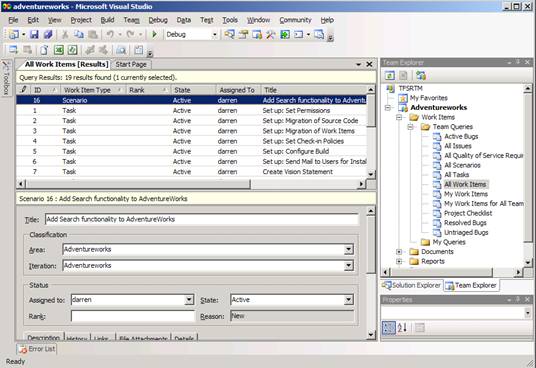Collapse the Work Items tree node
Viewport: 536px width, 368px height.
point(399,117)
